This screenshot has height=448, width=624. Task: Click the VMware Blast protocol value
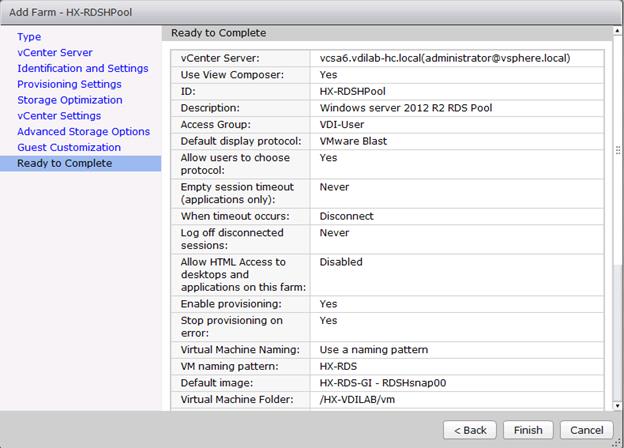353,141
